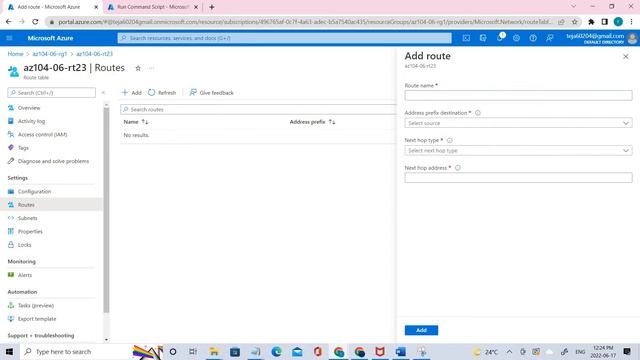Click Add in the Routes toolbar
This screenshot has width=640, height=360.
coord(131,93)
